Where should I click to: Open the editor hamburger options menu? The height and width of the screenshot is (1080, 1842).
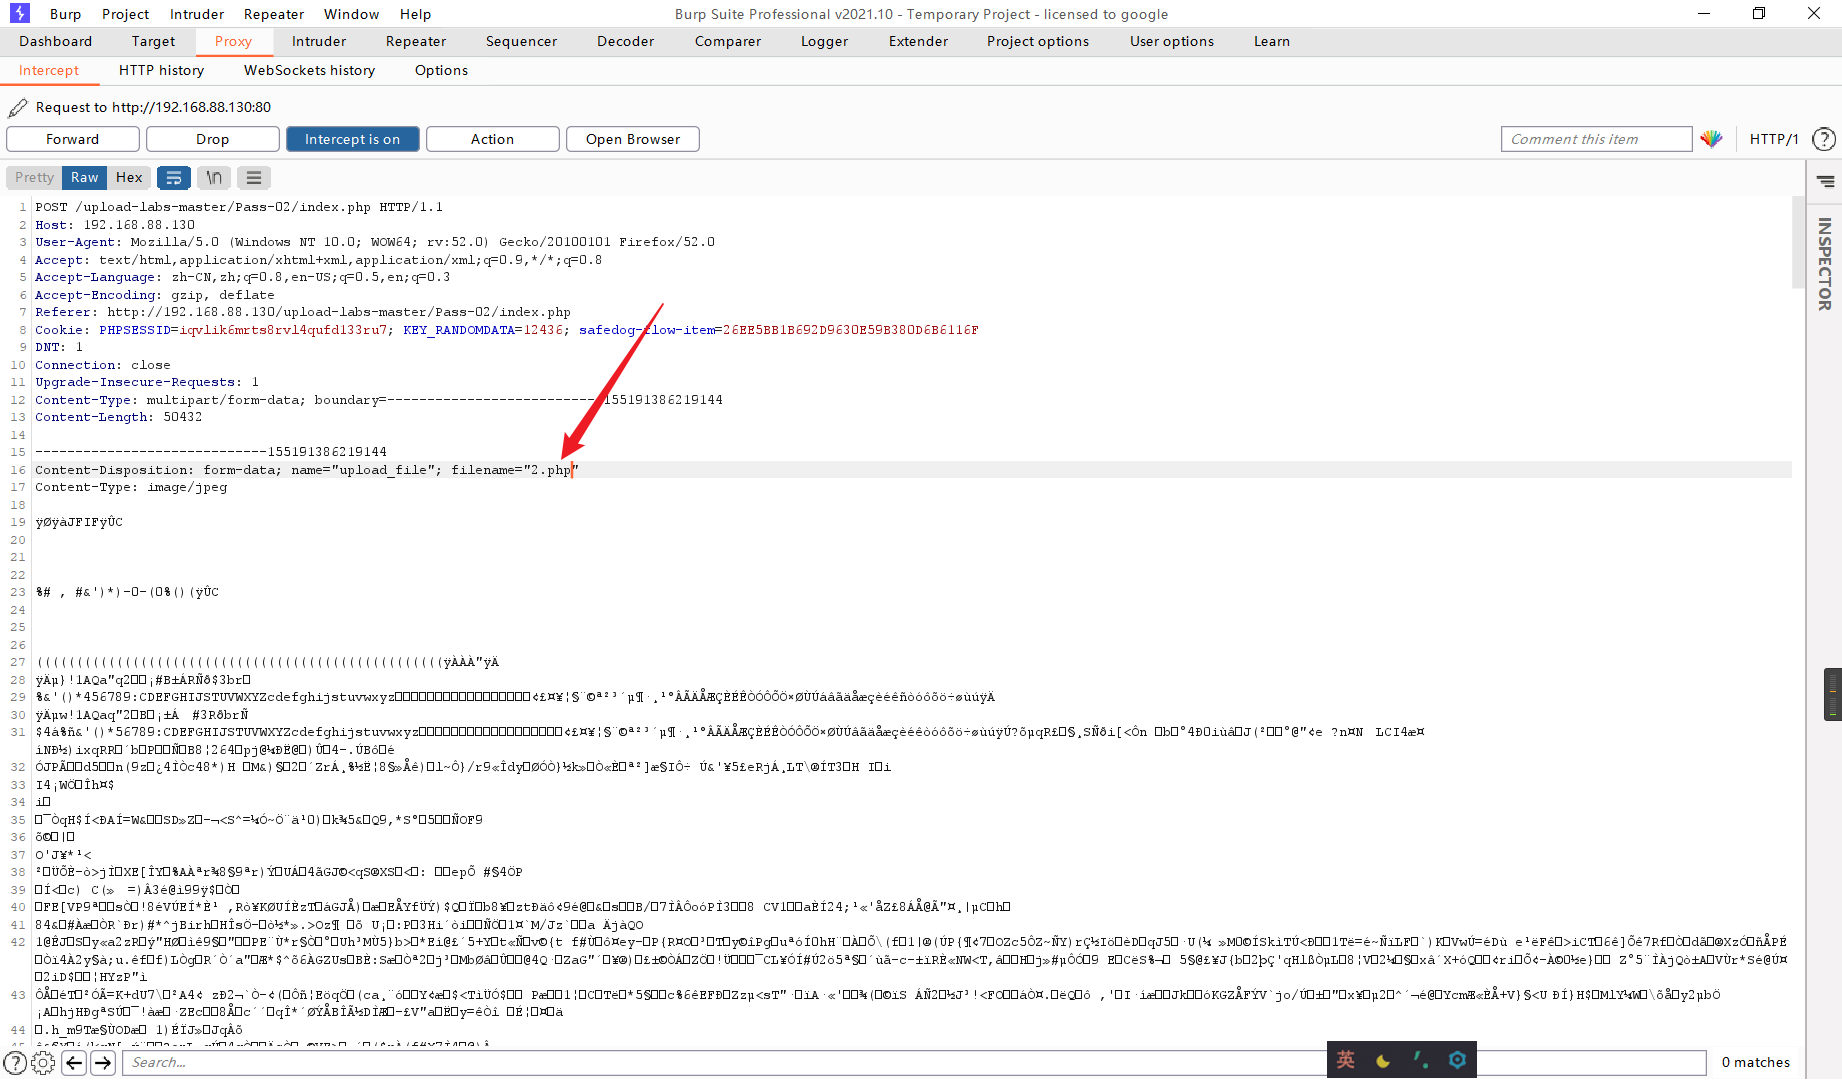[254, 178]
